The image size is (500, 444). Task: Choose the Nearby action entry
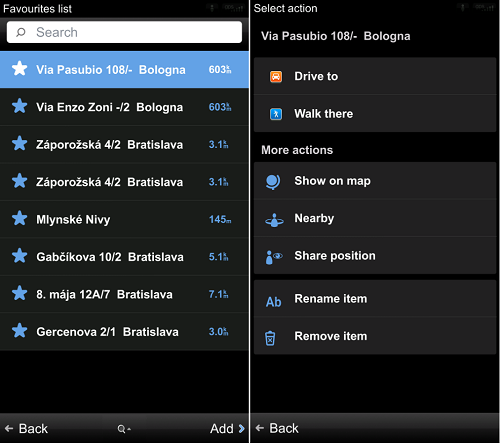[375, 218]
